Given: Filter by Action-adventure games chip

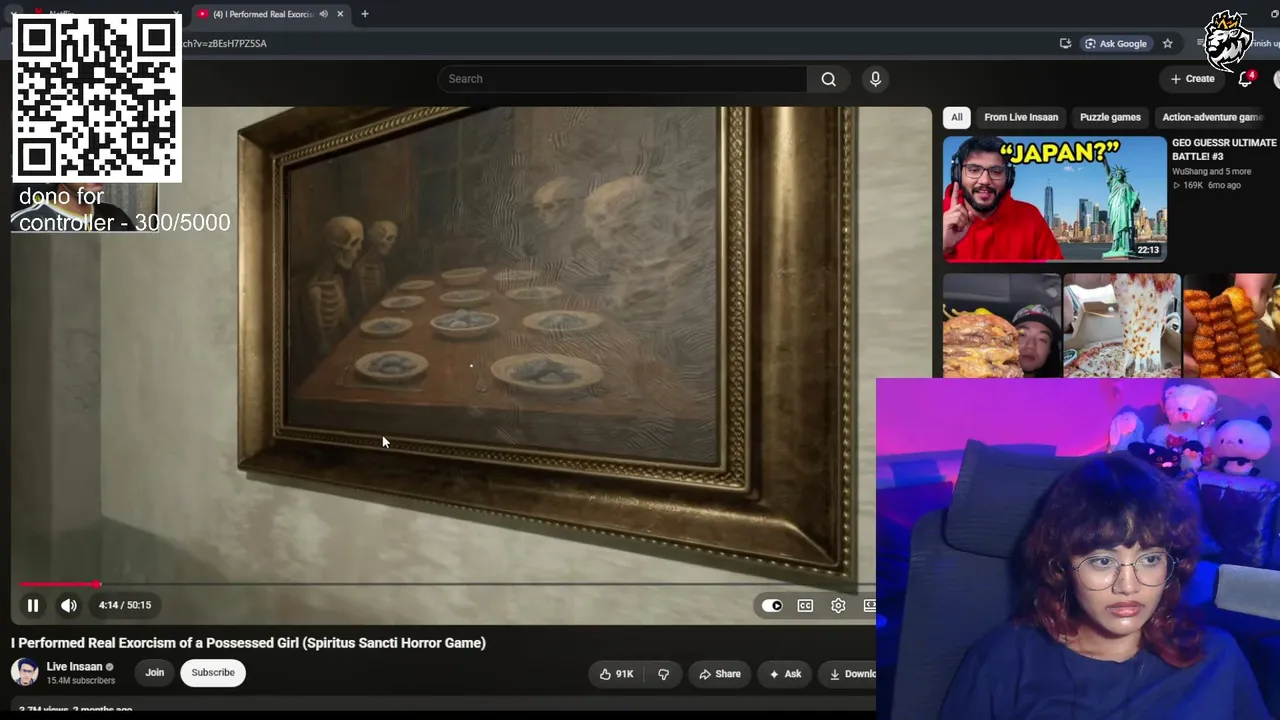Looking at the screenshot, I should [1215, 117].
